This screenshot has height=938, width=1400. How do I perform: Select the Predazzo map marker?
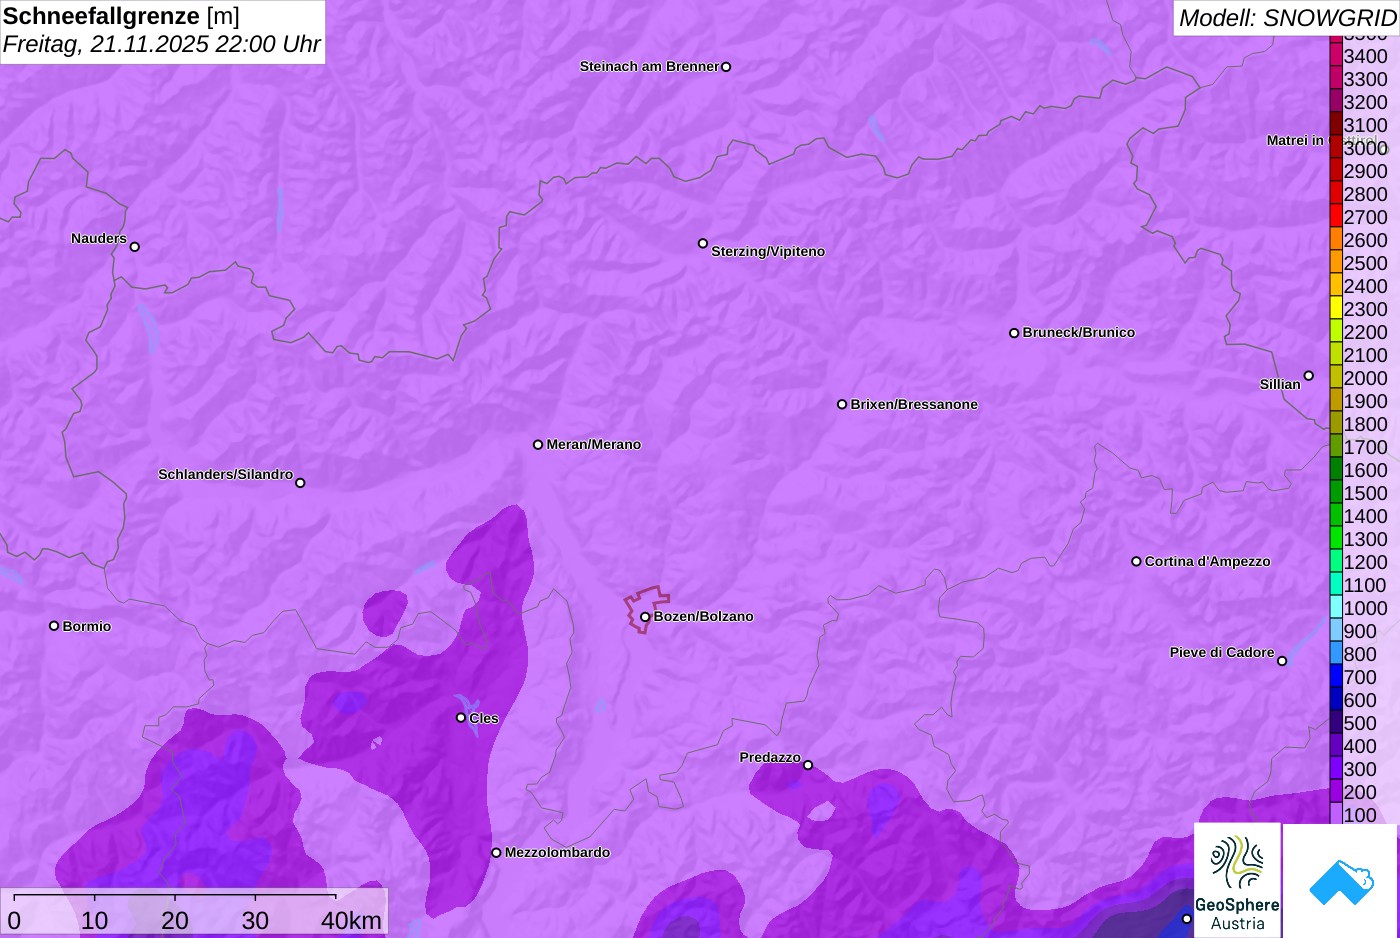[808, 765]
